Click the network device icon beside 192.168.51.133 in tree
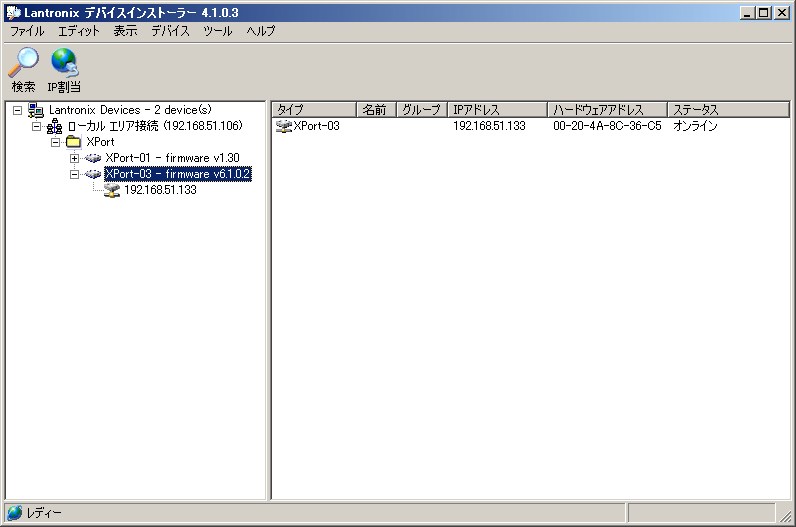 (112, 190)
